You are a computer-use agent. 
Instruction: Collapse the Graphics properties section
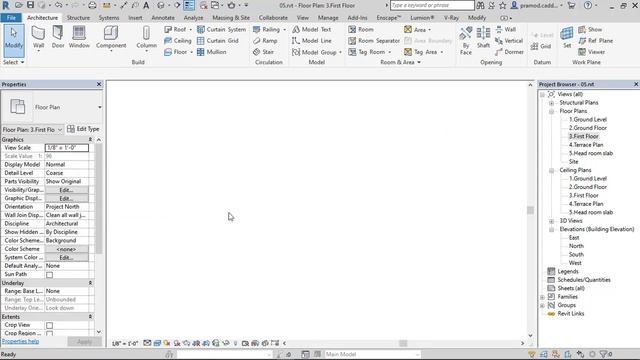(x=90, y=140)
